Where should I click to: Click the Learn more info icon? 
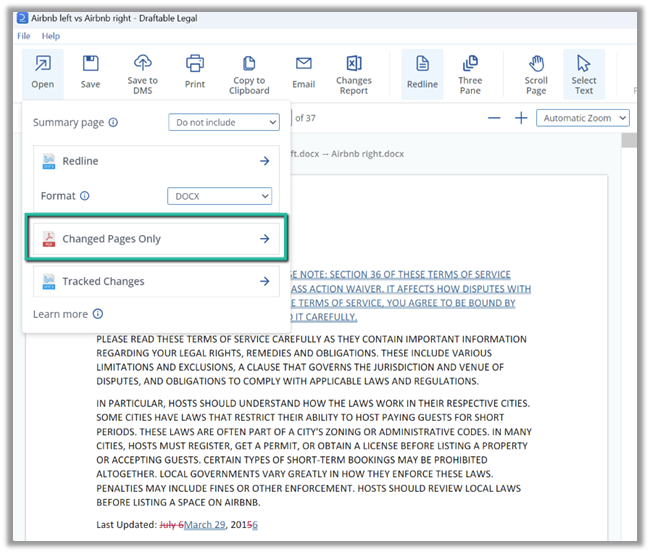(x=98, y=314)
